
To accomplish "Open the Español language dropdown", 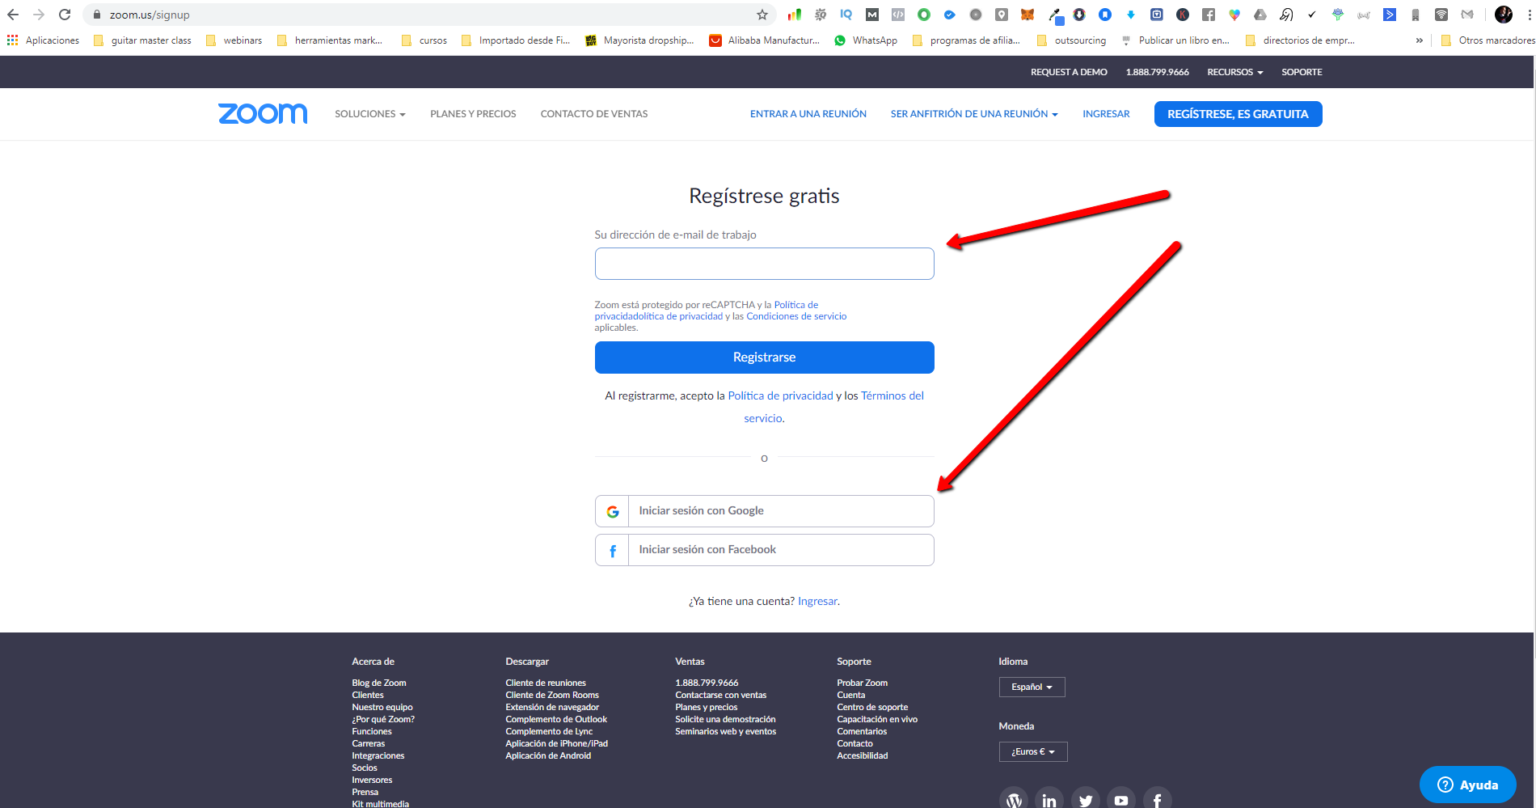I will point(1031,687).
